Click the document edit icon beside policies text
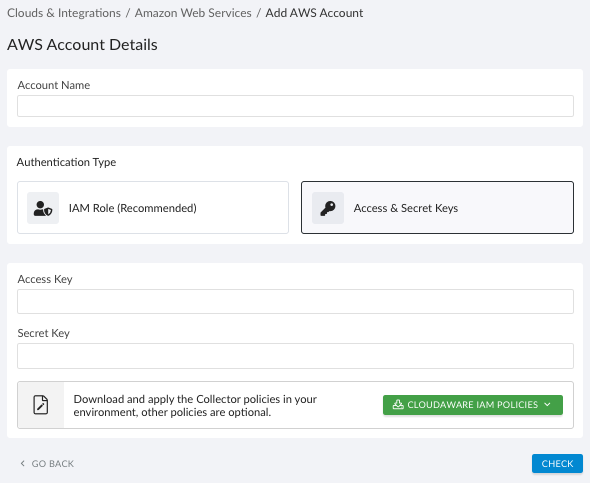 41,405
